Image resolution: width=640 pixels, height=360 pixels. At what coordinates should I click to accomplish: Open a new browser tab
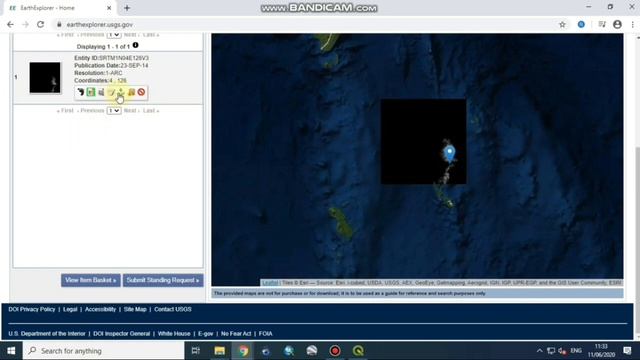tap(127, 8)
